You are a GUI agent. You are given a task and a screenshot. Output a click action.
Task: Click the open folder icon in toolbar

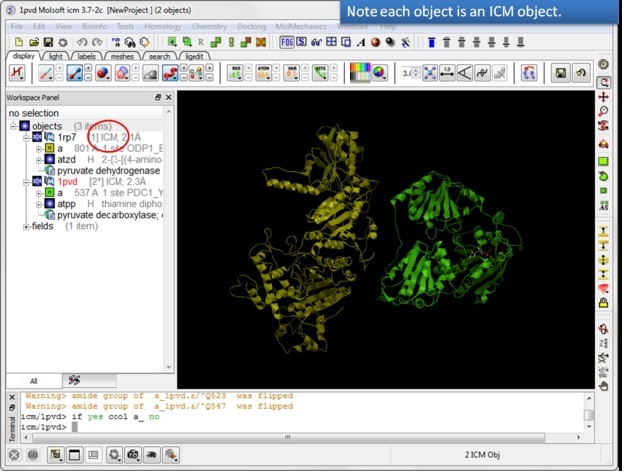pyautogui.click(x=33, y=42)
